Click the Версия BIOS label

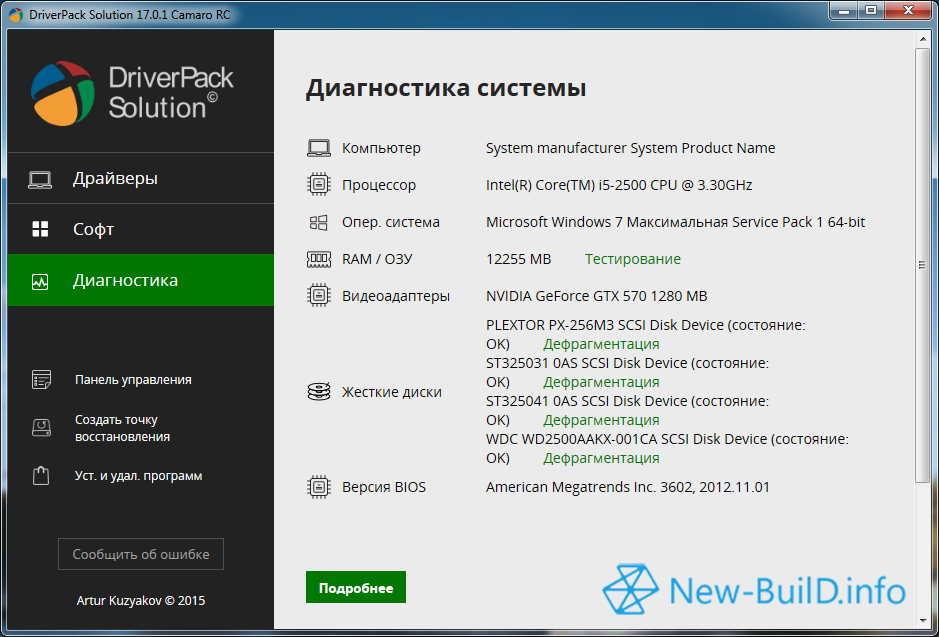384,487
